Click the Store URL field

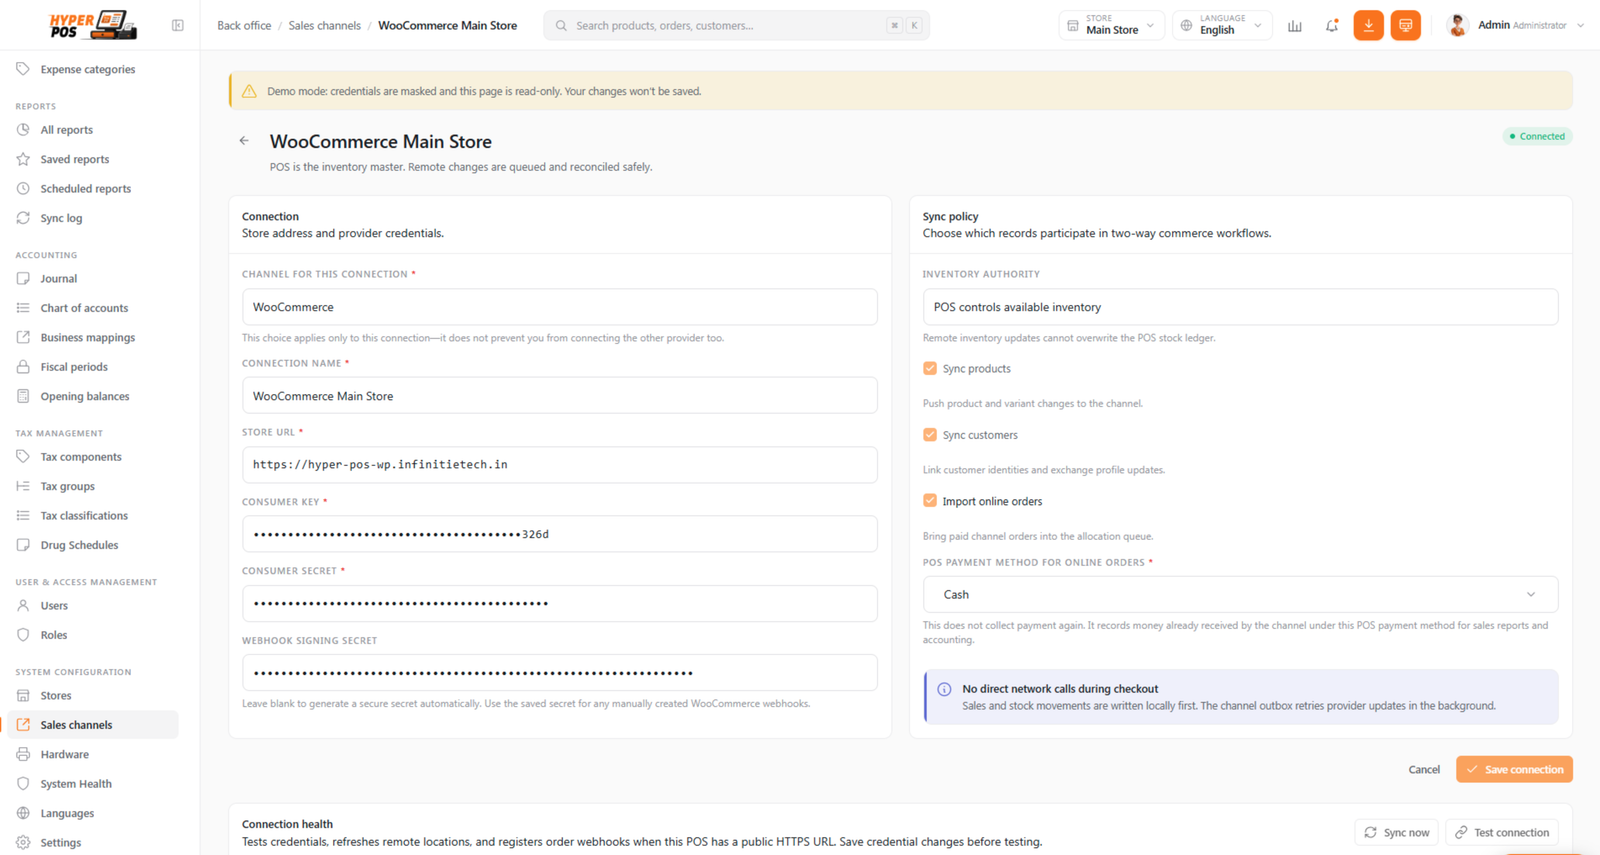[x=560, y=465]
